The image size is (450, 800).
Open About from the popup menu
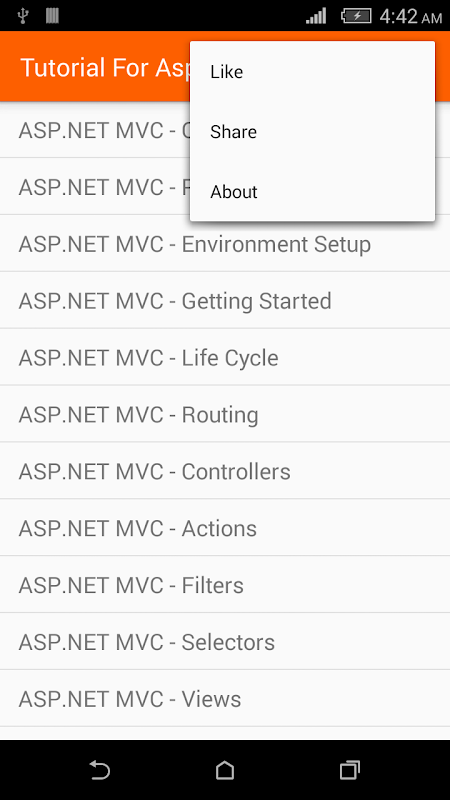312,192
